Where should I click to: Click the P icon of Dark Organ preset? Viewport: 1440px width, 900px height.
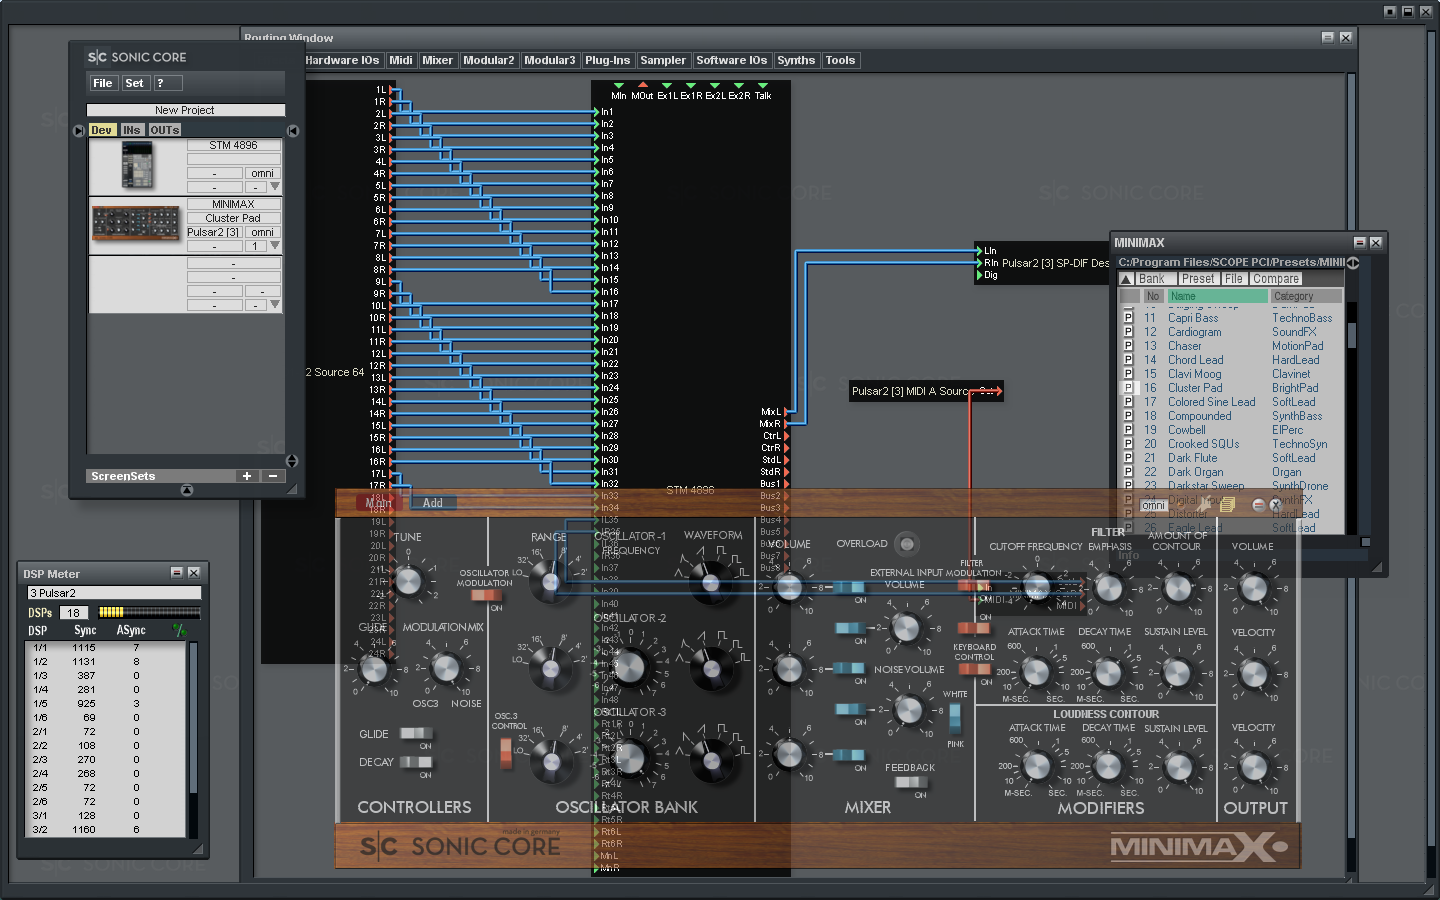pyautogui.click(x=1128, y=472)
